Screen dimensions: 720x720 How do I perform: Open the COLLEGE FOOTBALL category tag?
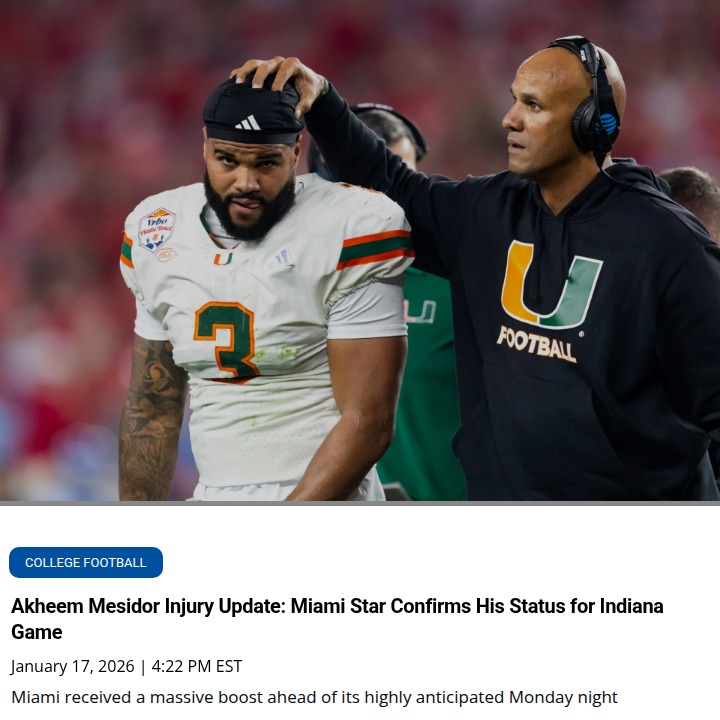[86, 562]
